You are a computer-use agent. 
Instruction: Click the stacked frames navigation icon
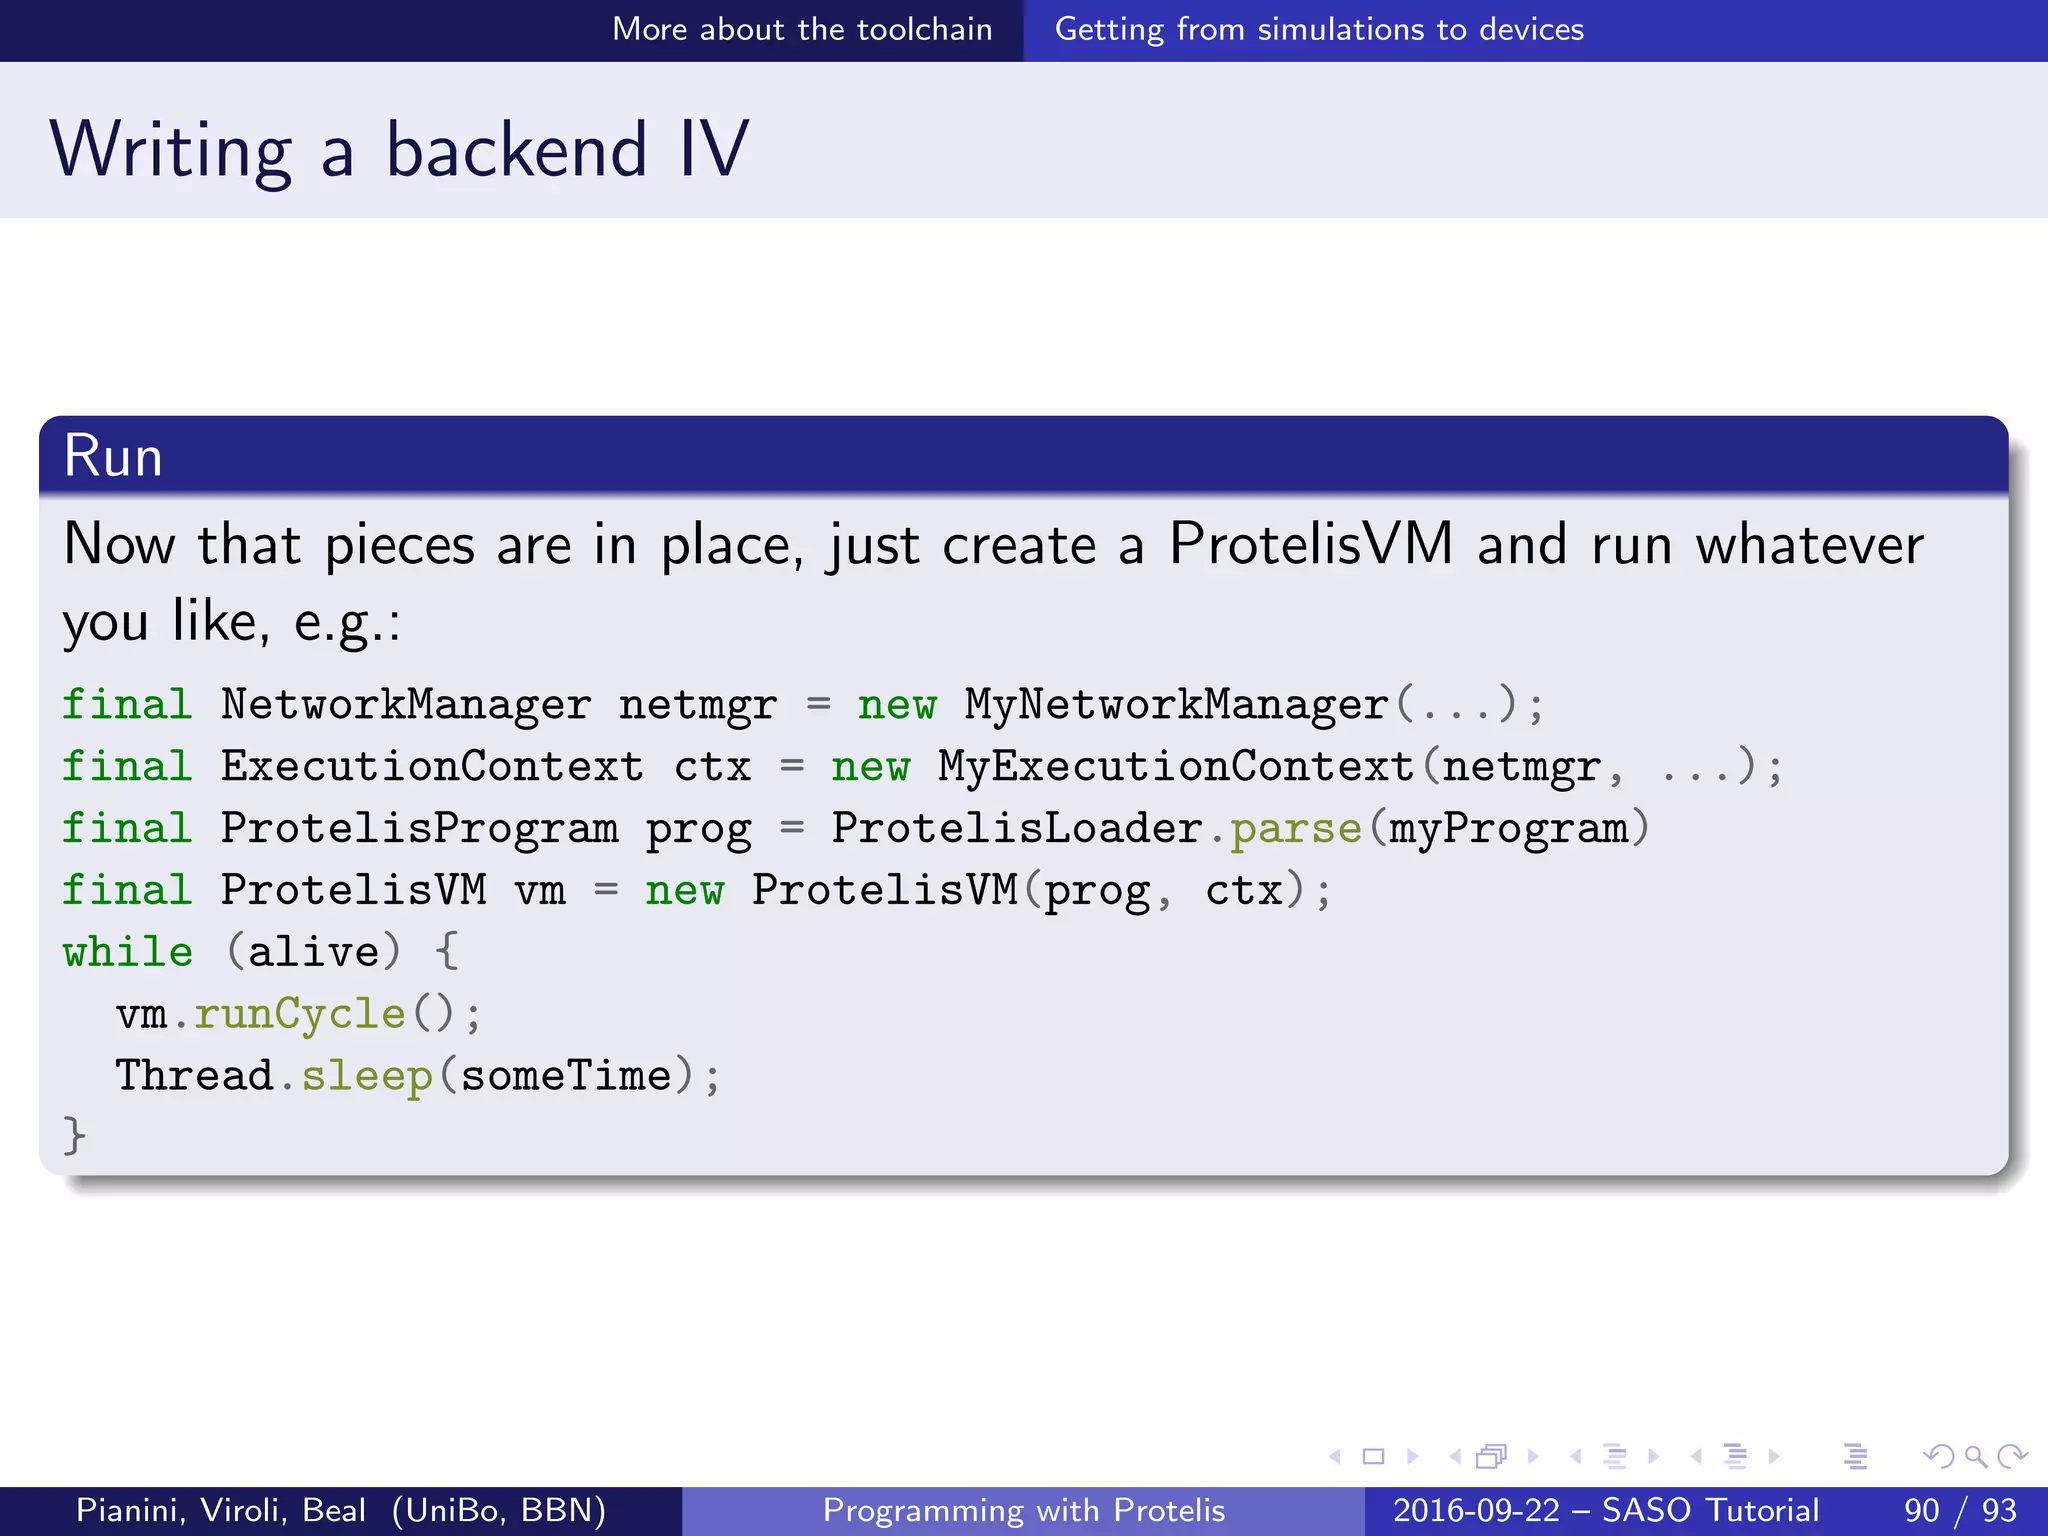(1491, 1457)
